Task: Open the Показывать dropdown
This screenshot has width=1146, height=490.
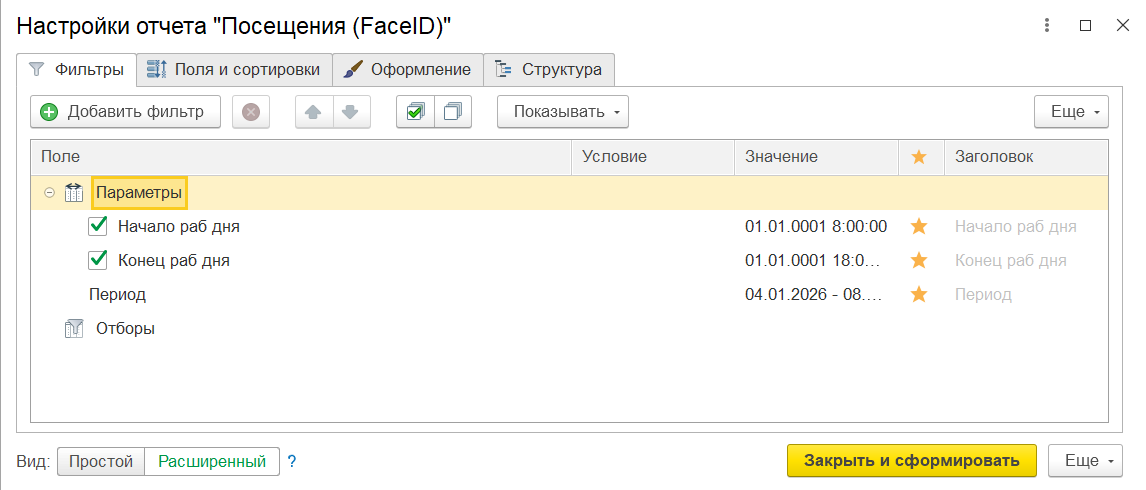Action: 563,112
